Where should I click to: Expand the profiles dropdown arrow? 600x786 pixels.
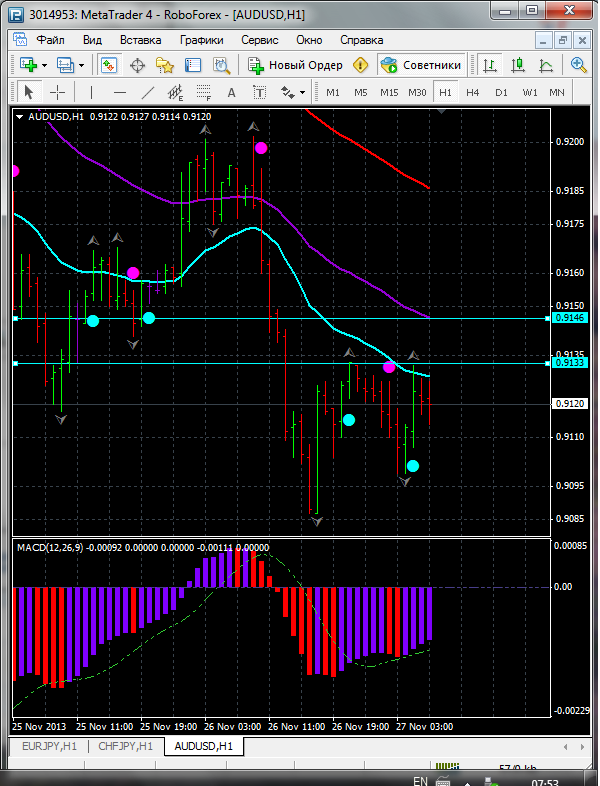tap(81, 66)
